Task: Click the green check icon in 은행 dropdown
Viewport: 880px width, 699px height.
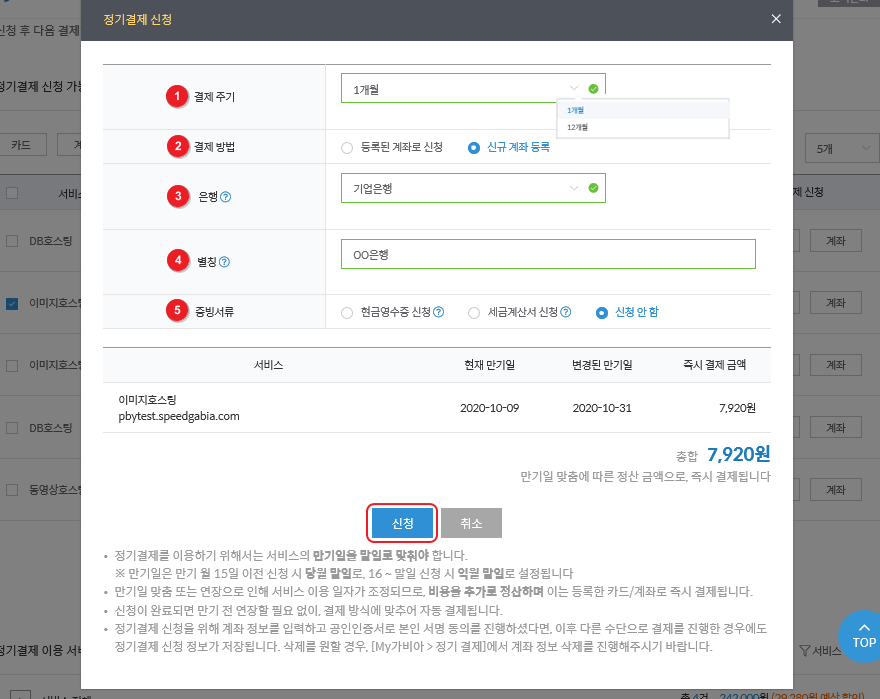Action: click(593, 188)
